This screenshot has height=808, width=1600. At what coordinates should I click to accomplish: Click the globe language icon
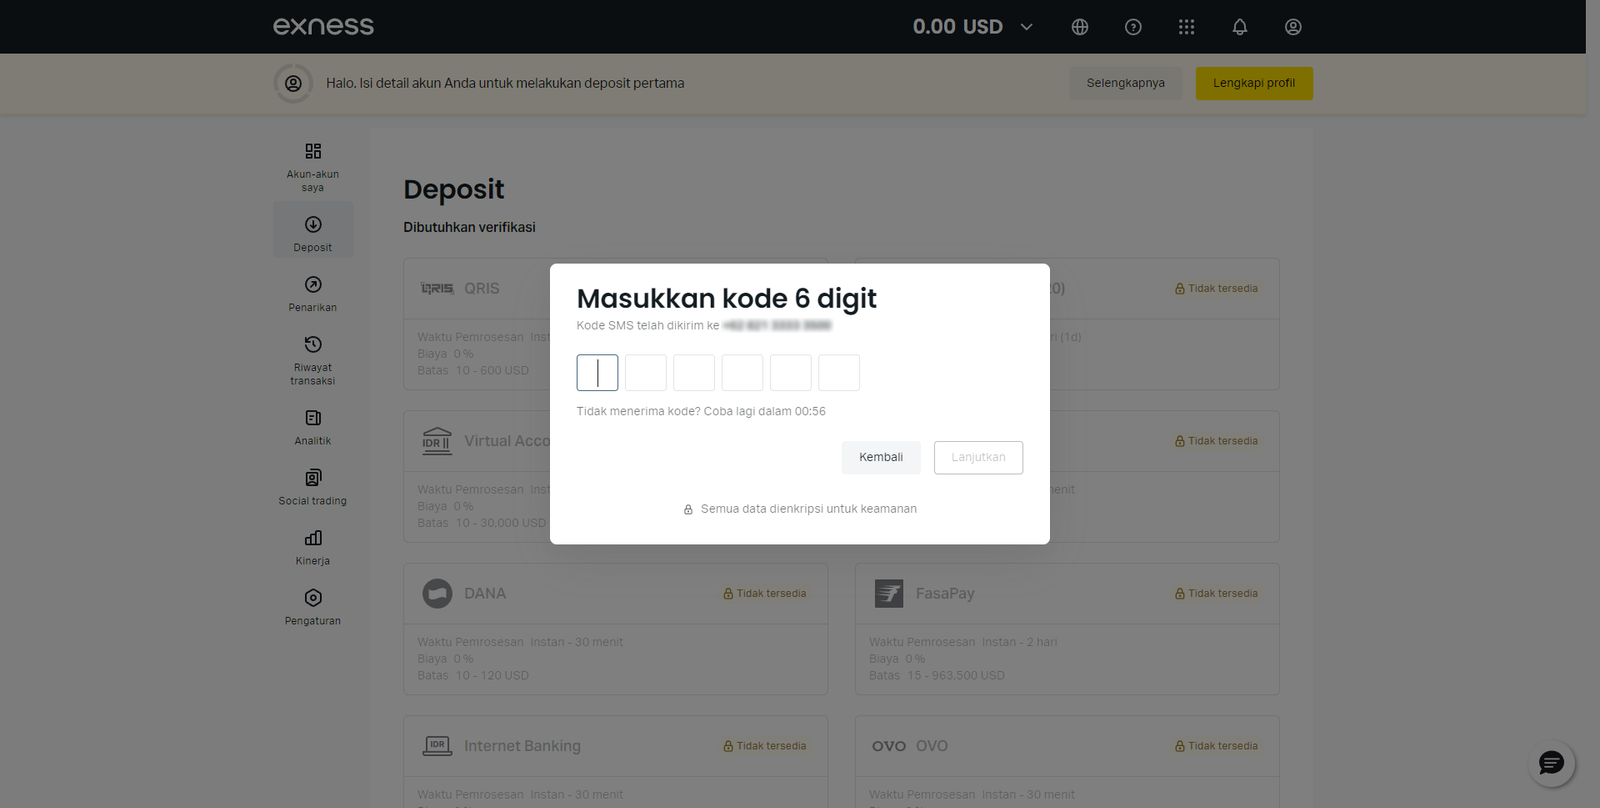tap(1079, 27)
